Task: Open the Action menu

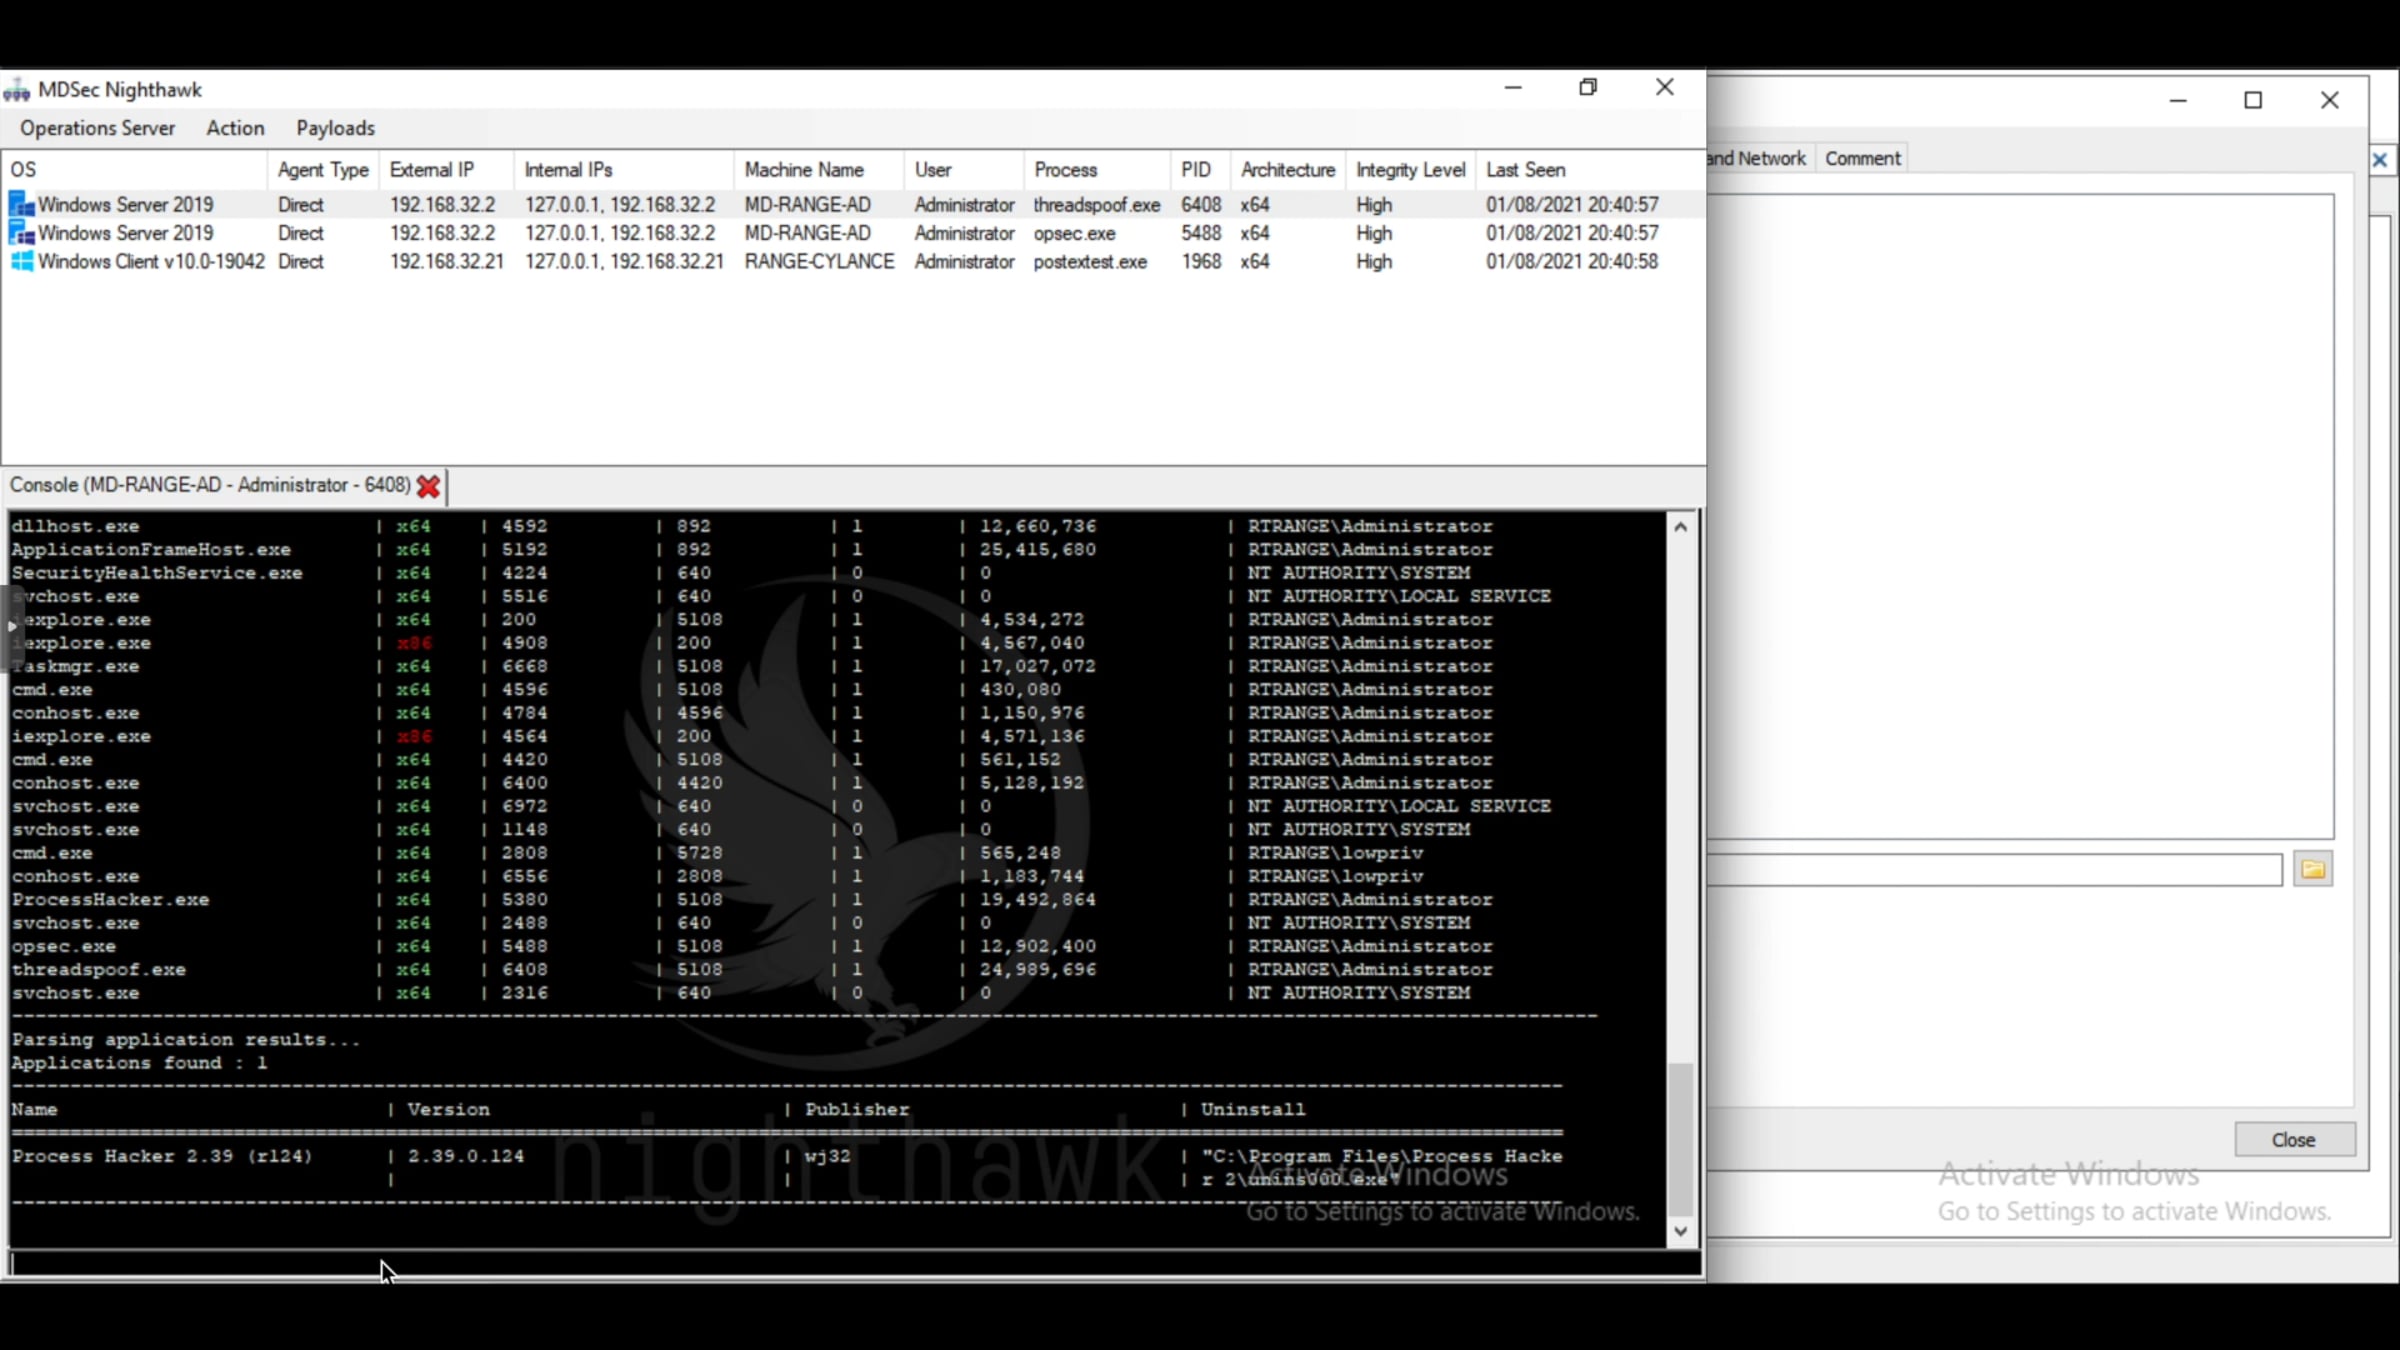Action: (x=235, y=128)
